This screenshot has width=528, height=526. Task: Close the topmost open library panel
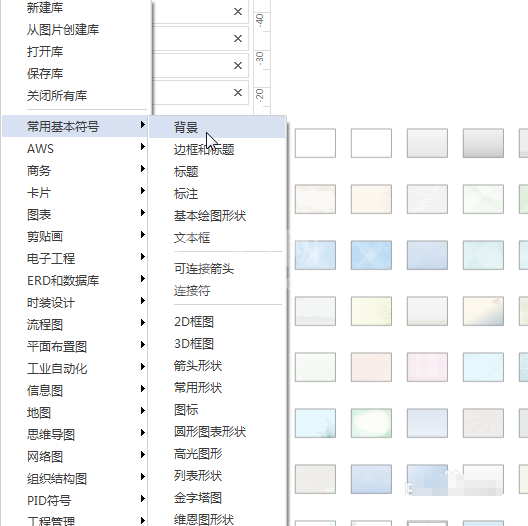coord(238,11)
